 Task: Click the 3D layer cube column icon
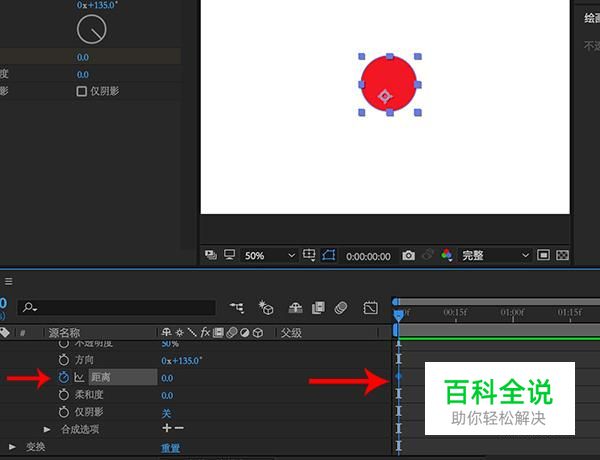[258, 333]
